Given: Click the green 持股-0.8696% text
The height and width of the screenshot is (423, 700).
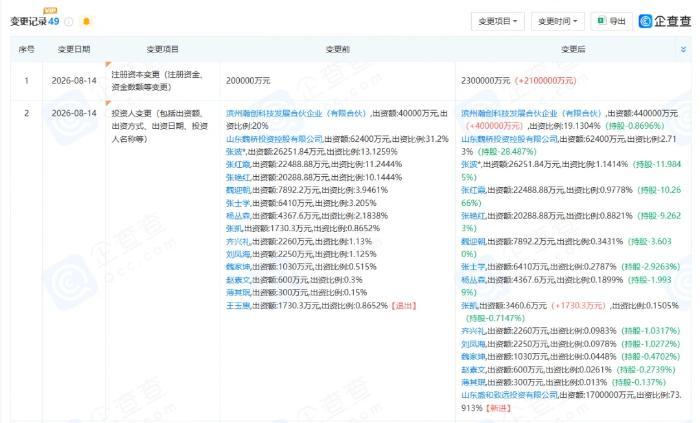Looking at the screenshot, I should tap(635, 126).
